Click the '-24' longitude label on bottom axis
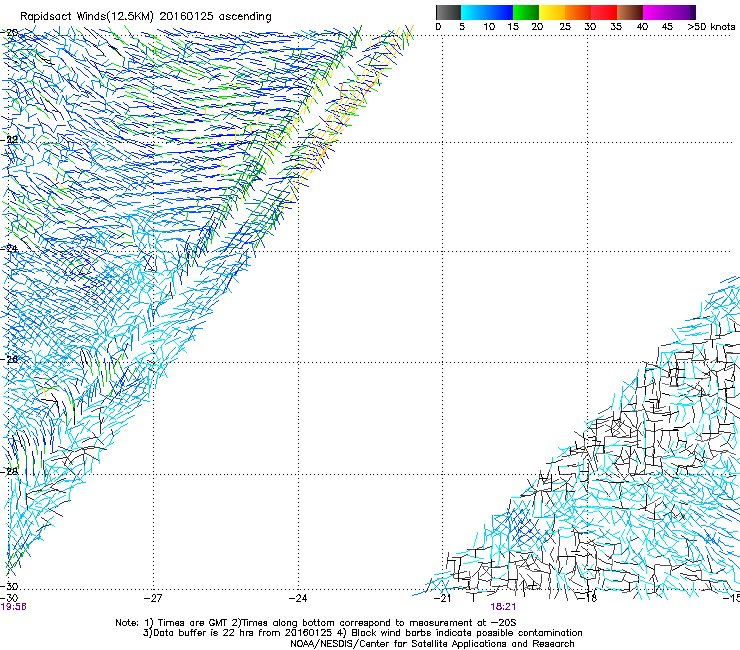The width and height of the screenshot is (740, 650). [298, 598]
